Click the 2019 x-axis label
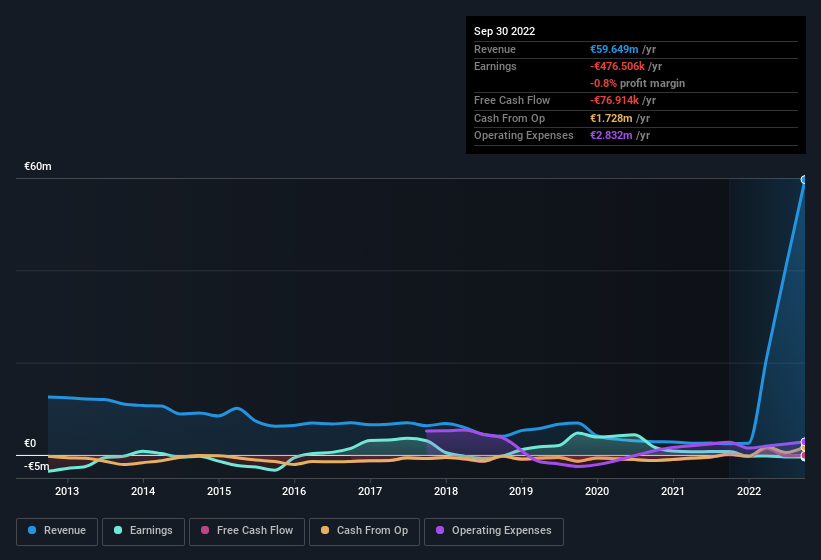The width and height of the screenshot is (821, 560). click(x=522, y=491)
